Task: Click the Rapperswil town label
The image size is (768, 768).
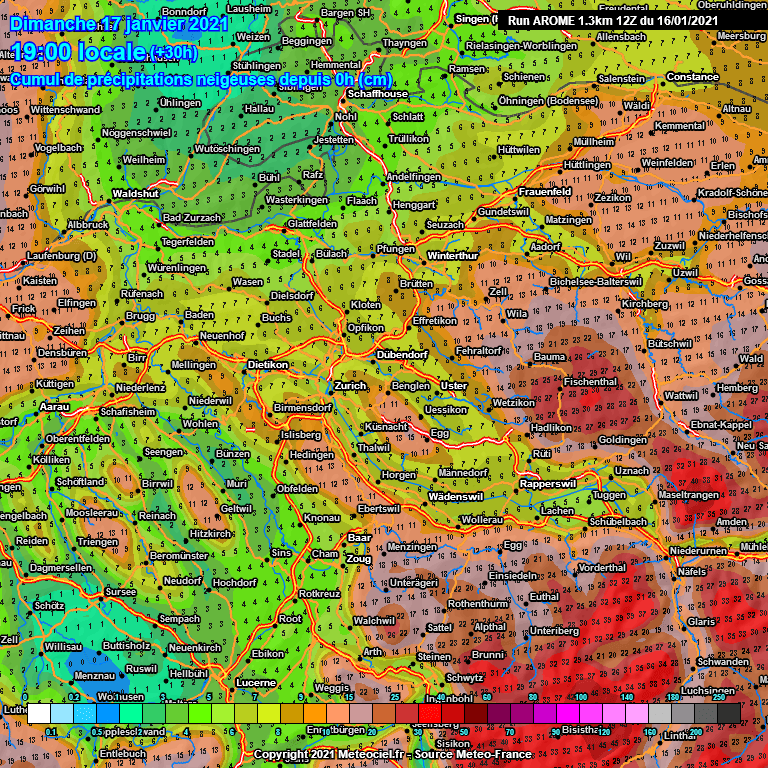Action: (x=548, y=483)
